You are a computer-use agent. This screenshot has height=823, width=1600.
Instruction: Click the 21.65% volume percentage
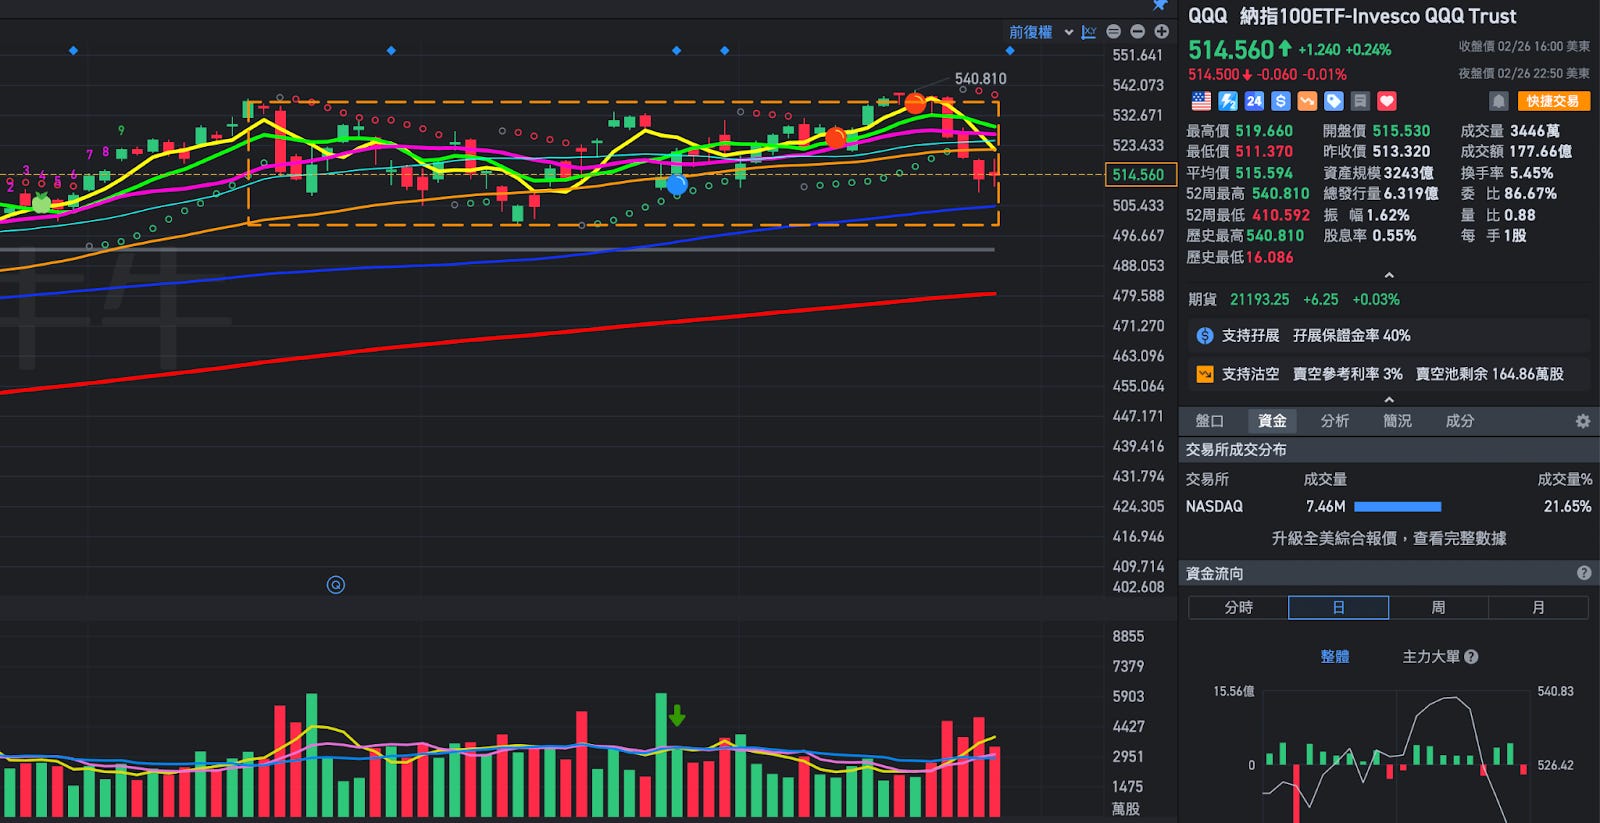[1567, 507]
